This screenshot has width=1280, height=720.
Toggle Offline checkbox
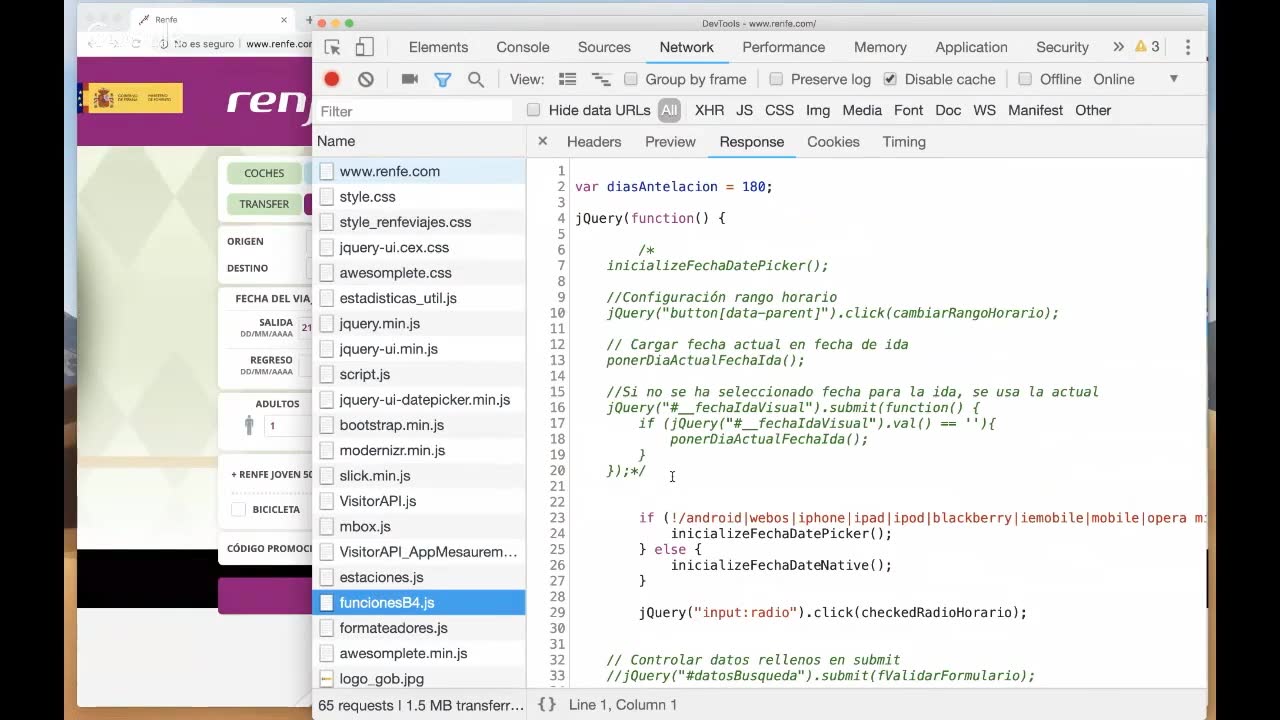pos(1025,79)
